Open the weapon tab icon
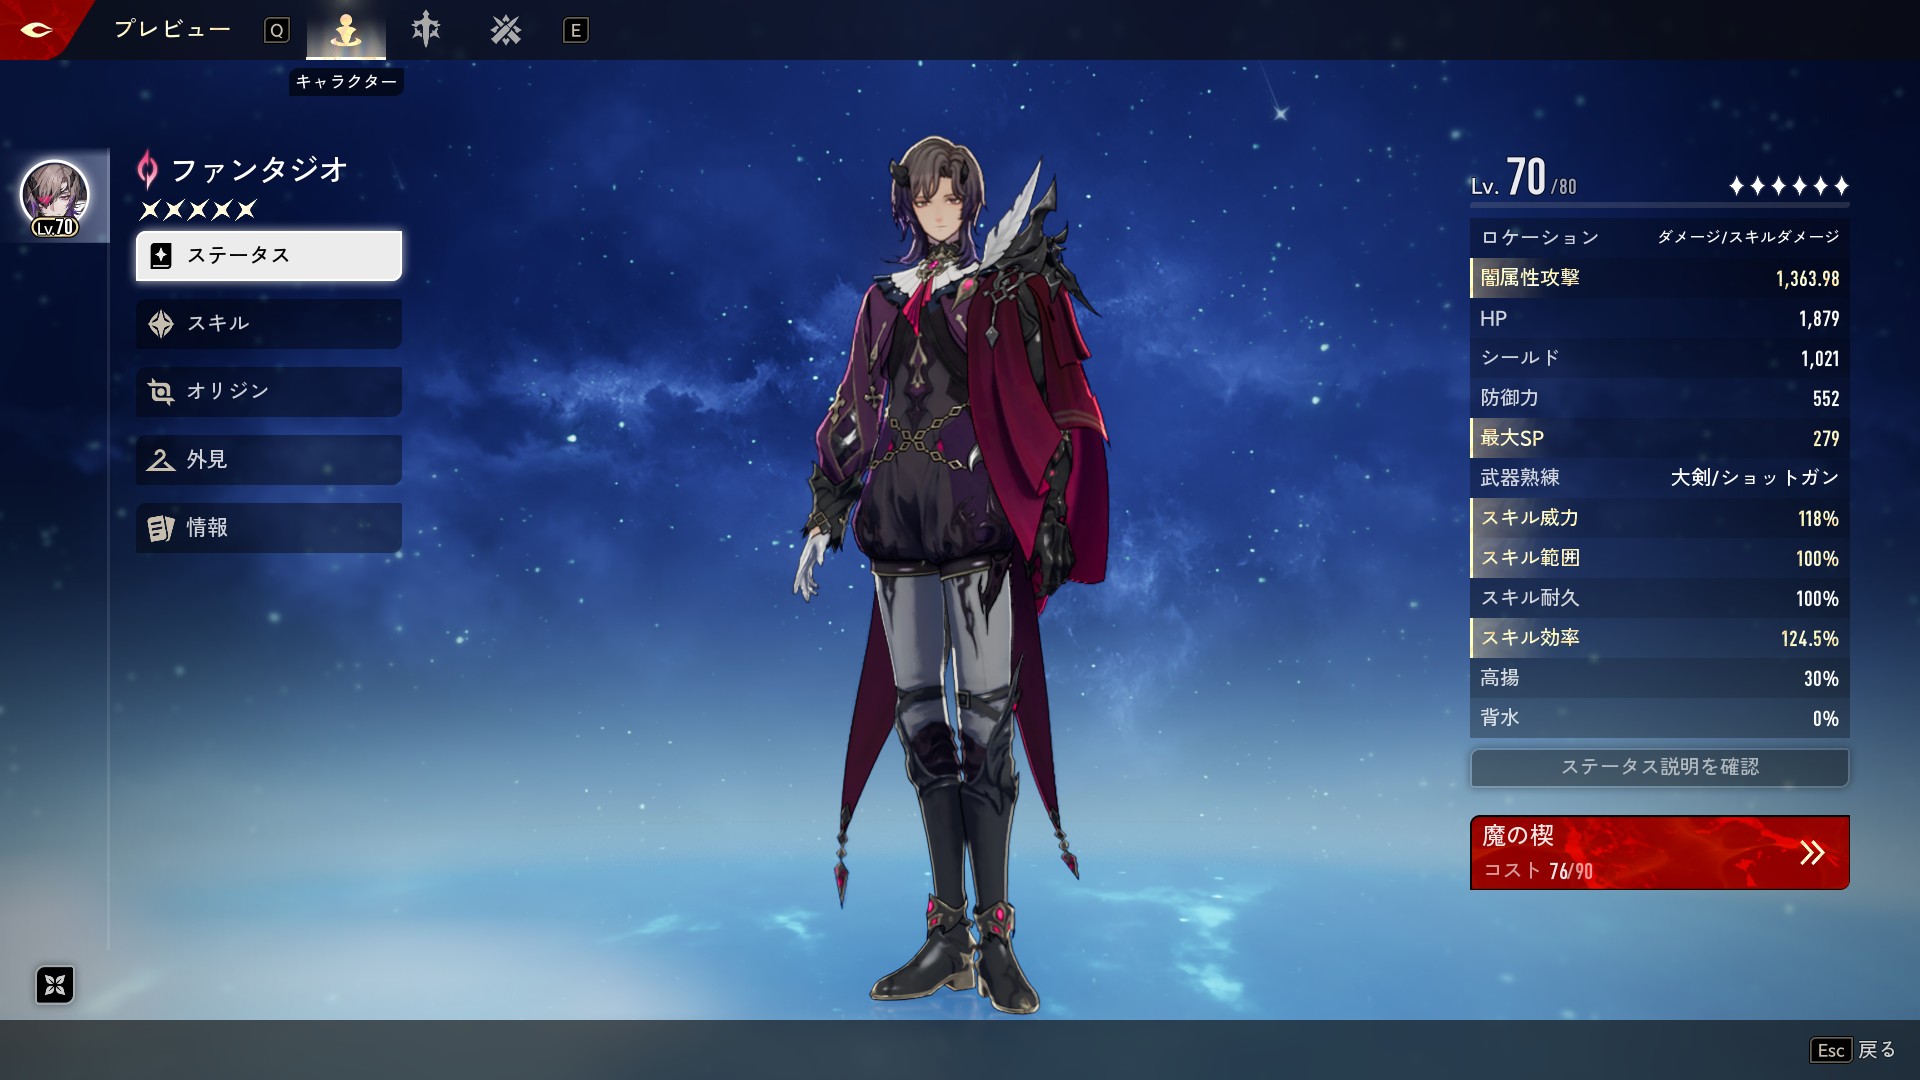 (426, 30)
